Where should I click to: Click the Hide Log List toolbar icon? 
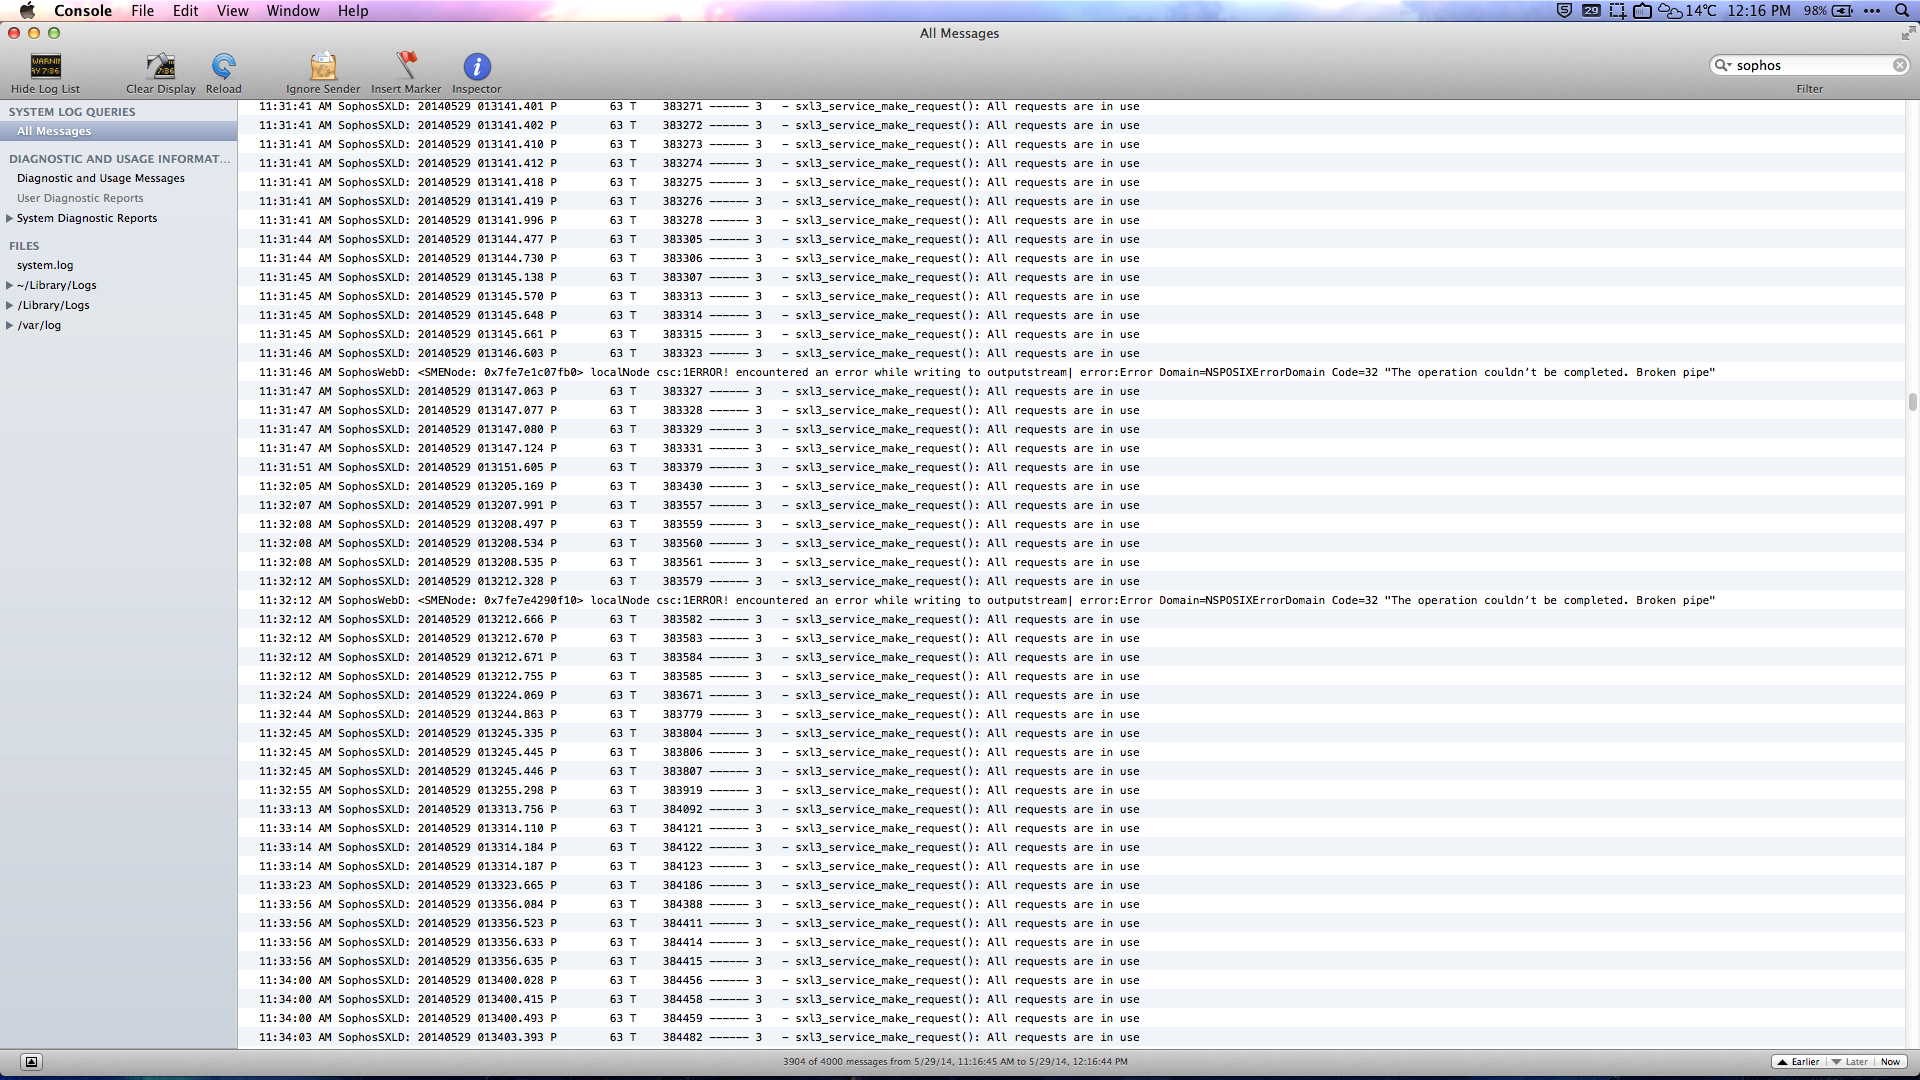click(46, 67)
